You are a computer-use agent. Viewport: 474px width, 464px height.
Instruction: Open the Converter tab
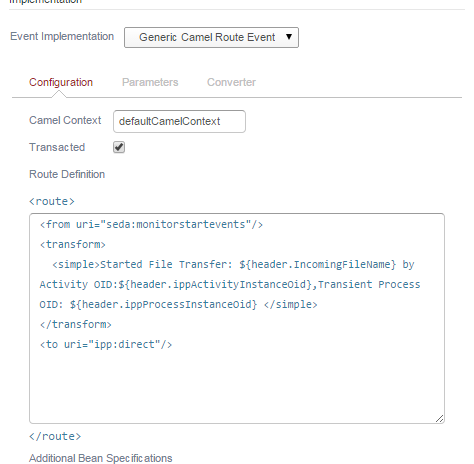click(231, 82)
